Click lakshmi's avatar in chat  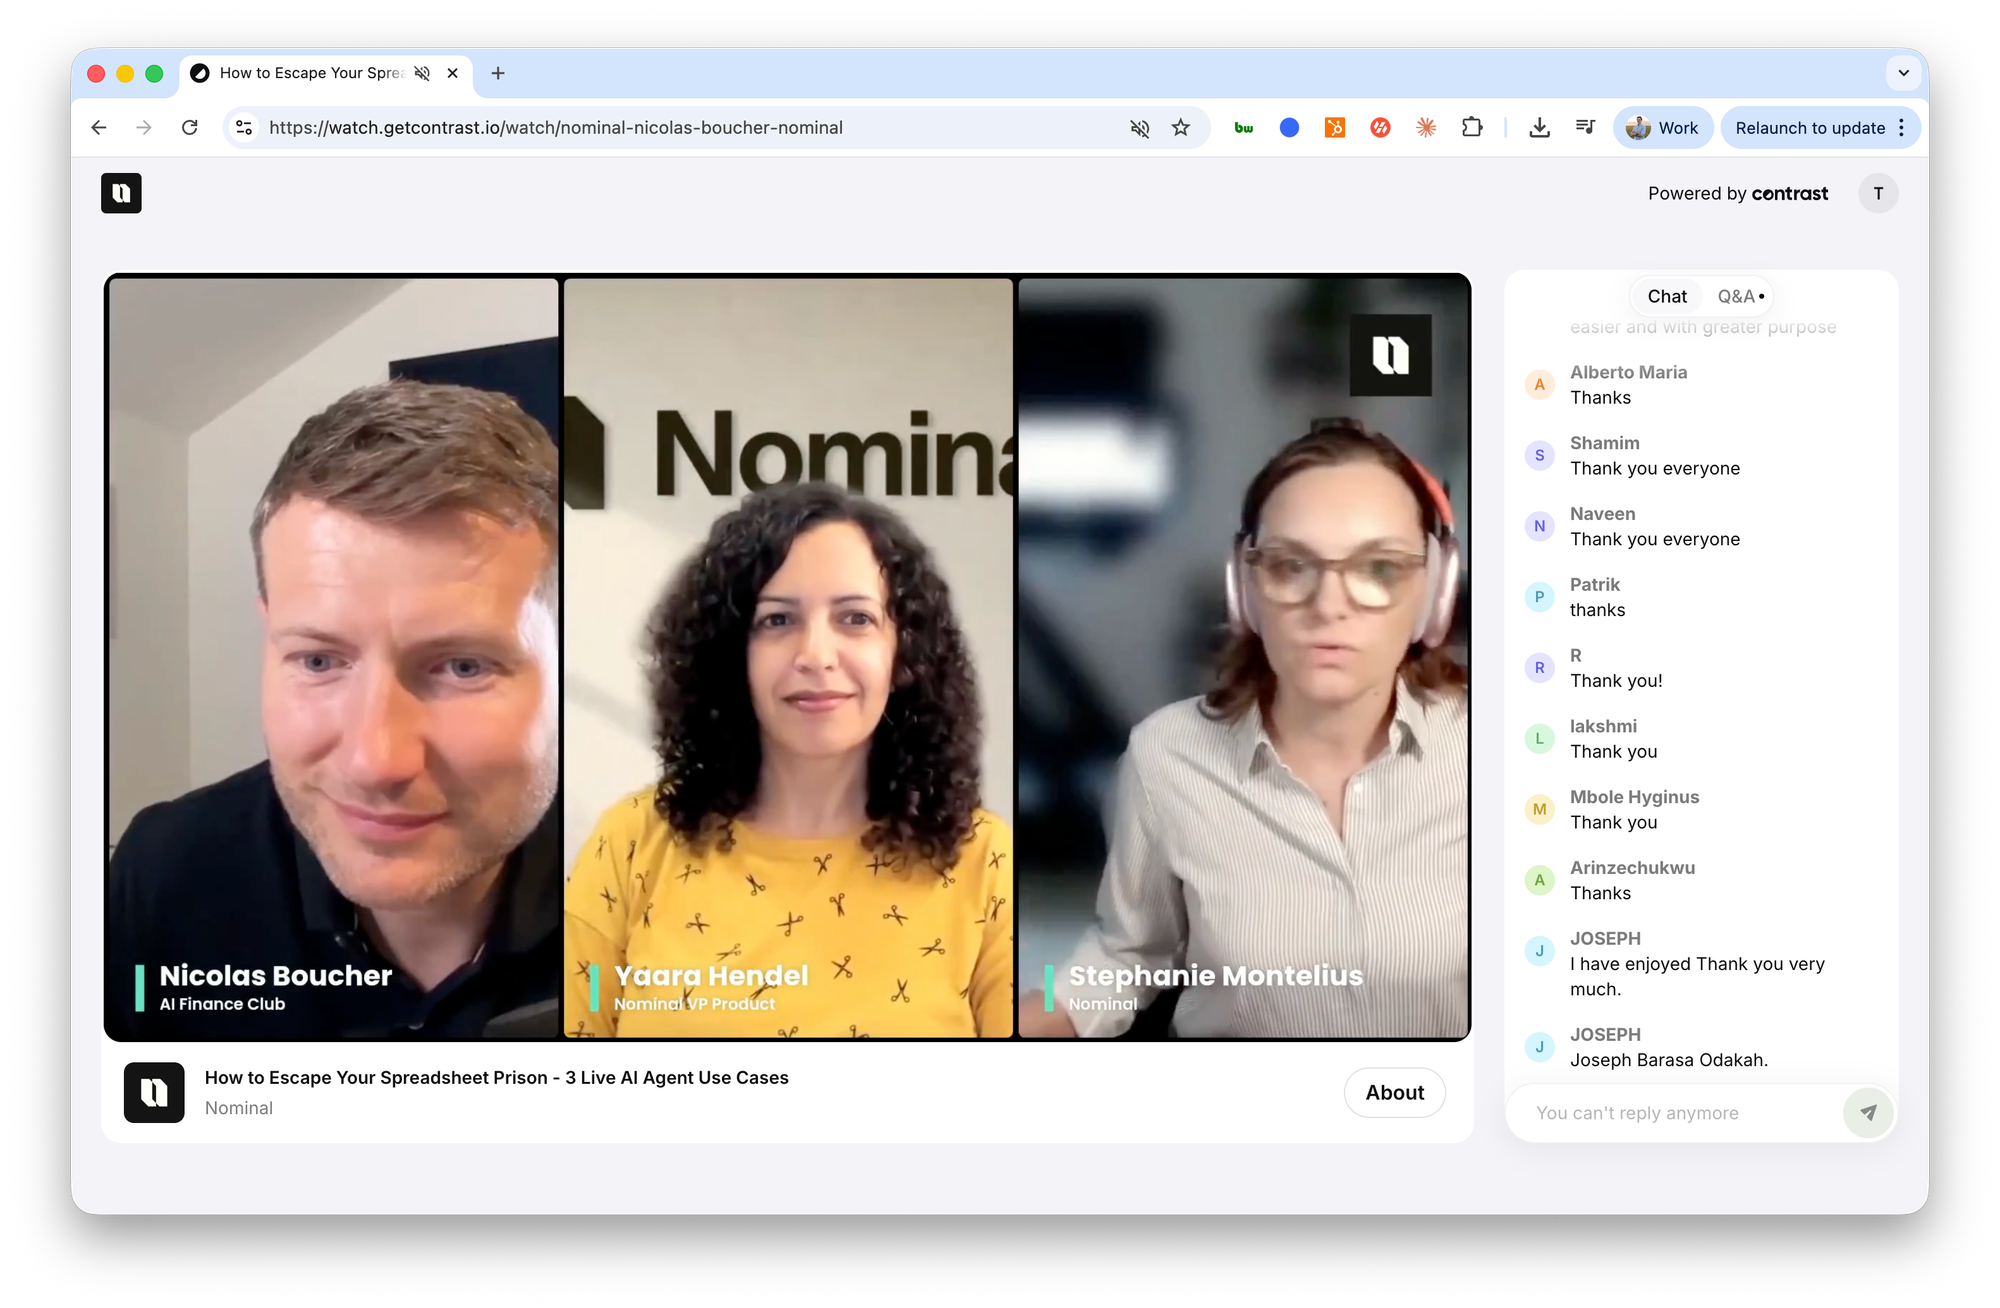coord(1539,739)
